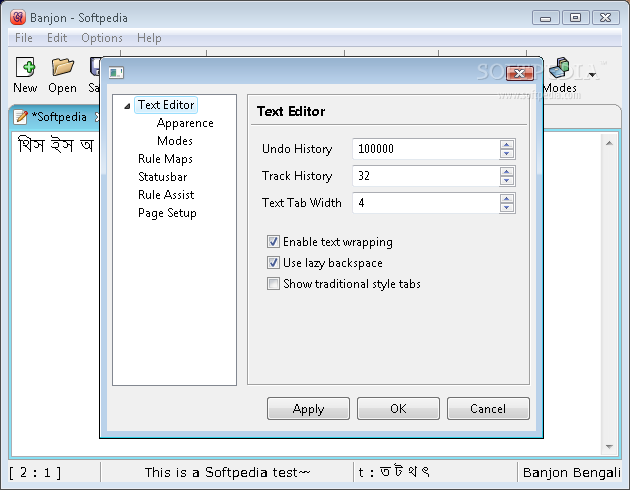This screenshot has height=490, width=630.
Task: Minimize the Banjon main window
Action: click(x=545, y=18)
